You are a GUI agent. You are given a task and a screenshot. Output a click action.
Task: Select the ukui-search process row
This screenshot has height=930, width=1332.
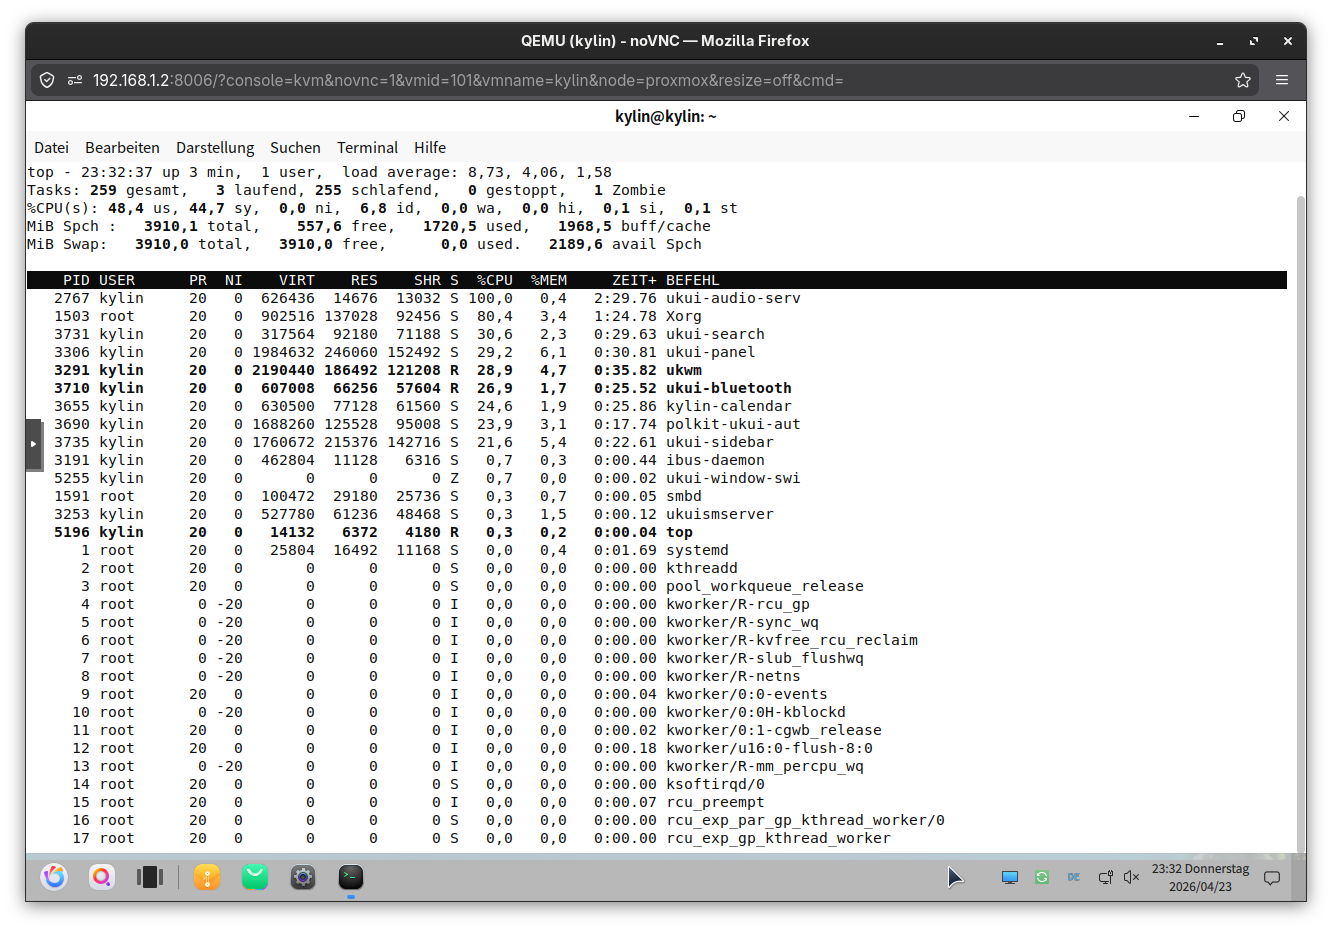point(656,334)
